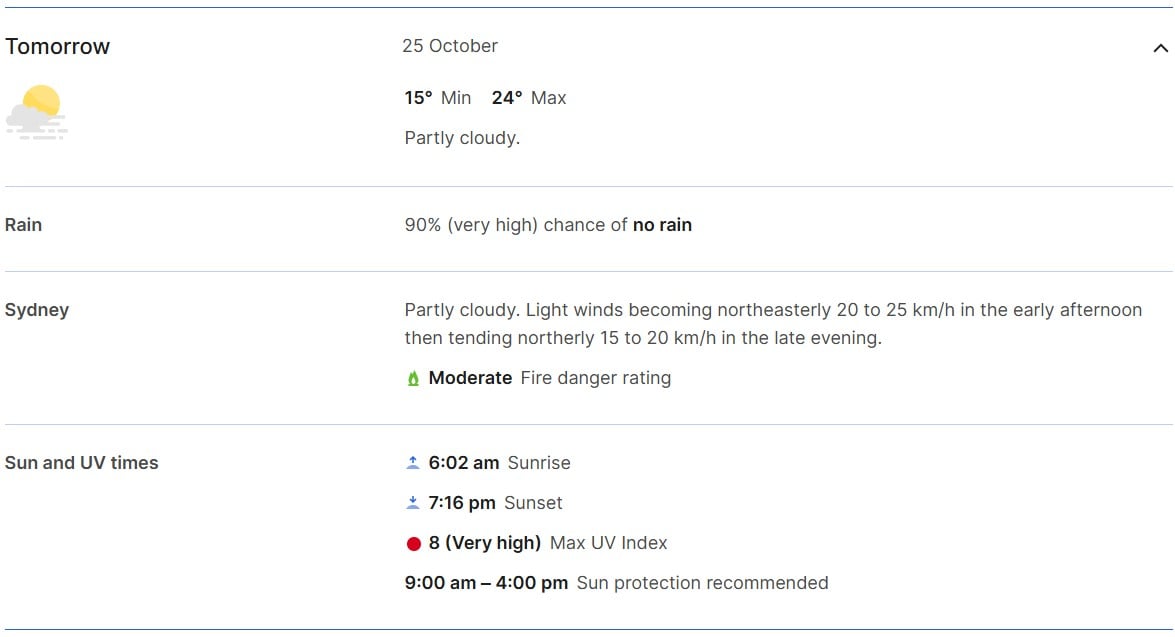Click the 7:16 pm Sunset time

pyautogui.click(x=462, y=503)
